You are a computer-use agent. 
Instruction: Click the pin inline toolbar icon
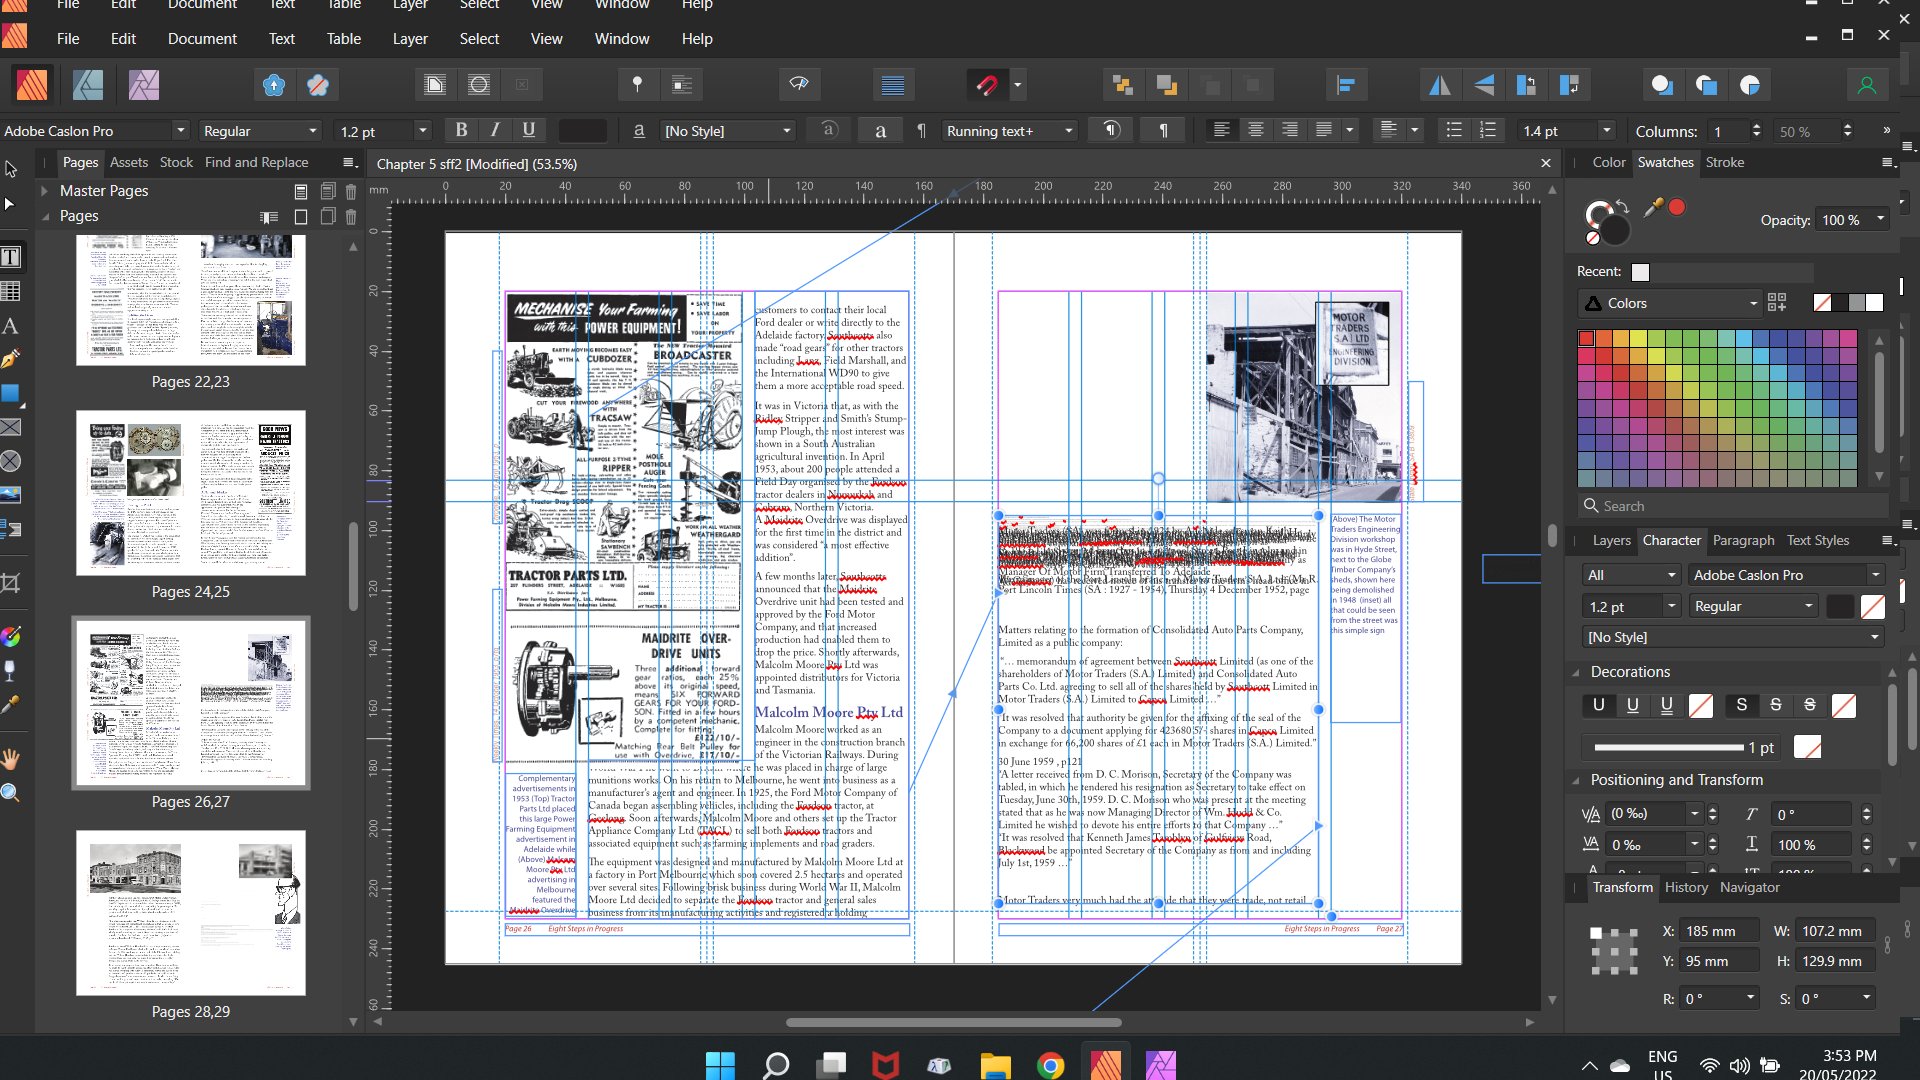pos(637,85)
